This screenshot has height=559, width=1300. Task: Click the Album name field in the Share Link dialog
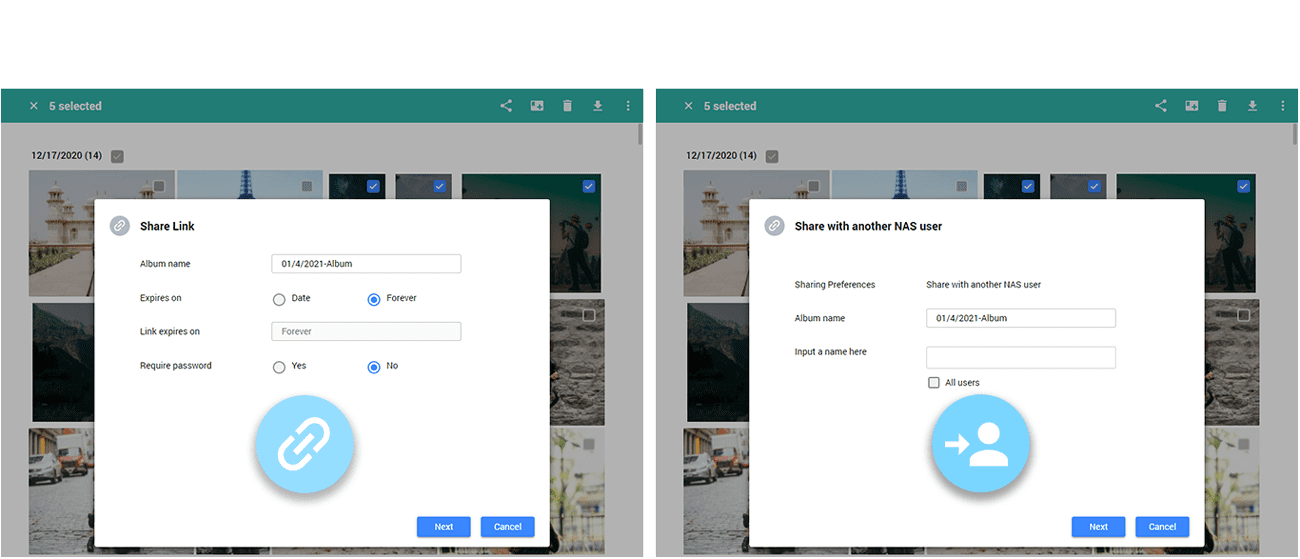366,264
